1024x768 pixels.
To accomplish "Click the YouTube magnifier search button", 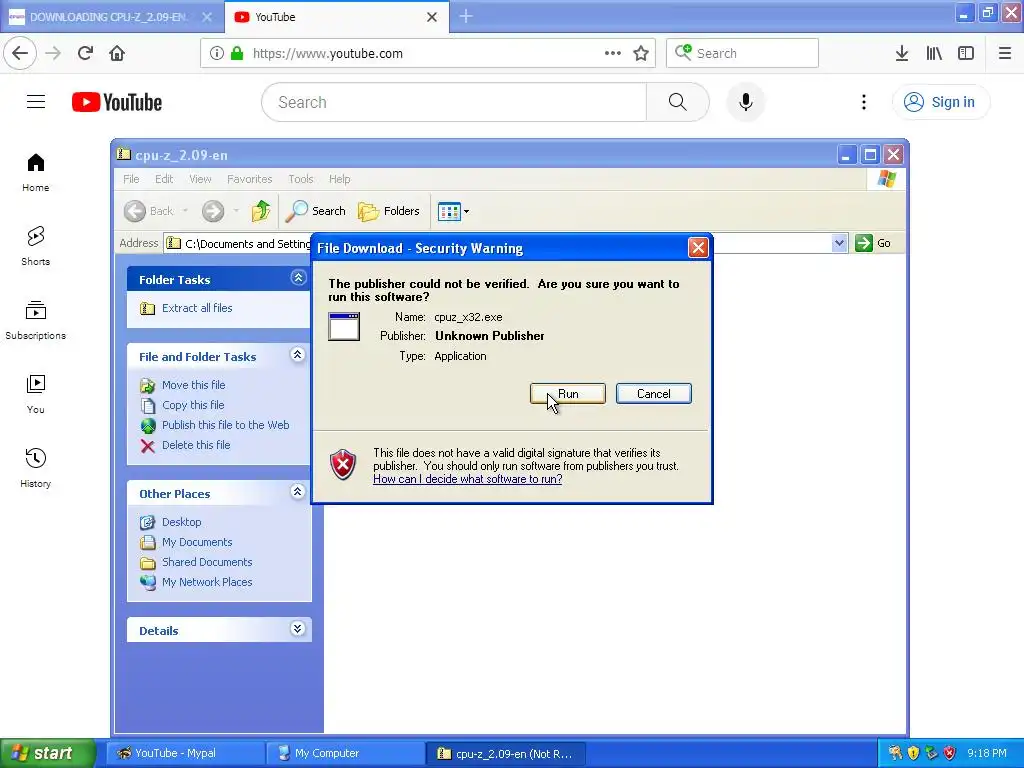I will point(678,103).
